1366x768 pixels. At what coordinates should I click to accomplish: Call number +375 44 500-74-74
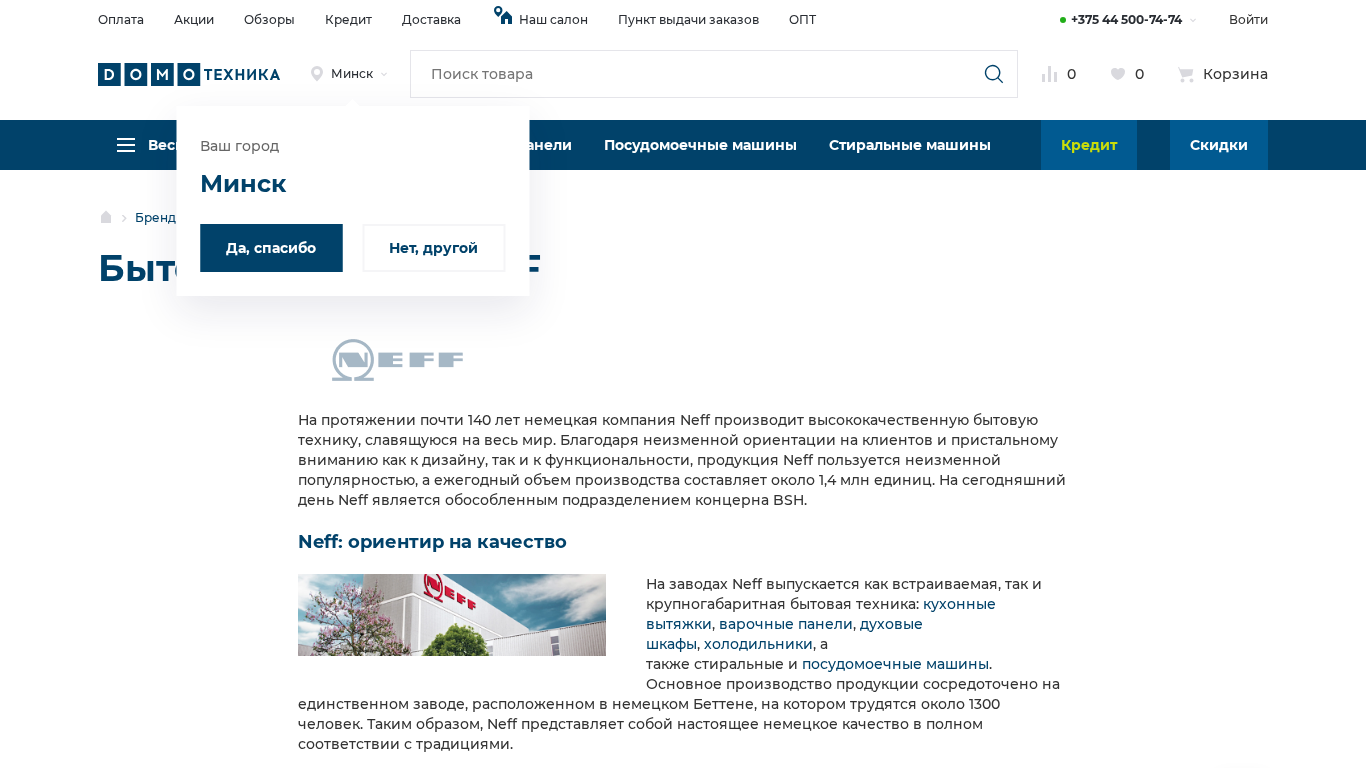1126,20
